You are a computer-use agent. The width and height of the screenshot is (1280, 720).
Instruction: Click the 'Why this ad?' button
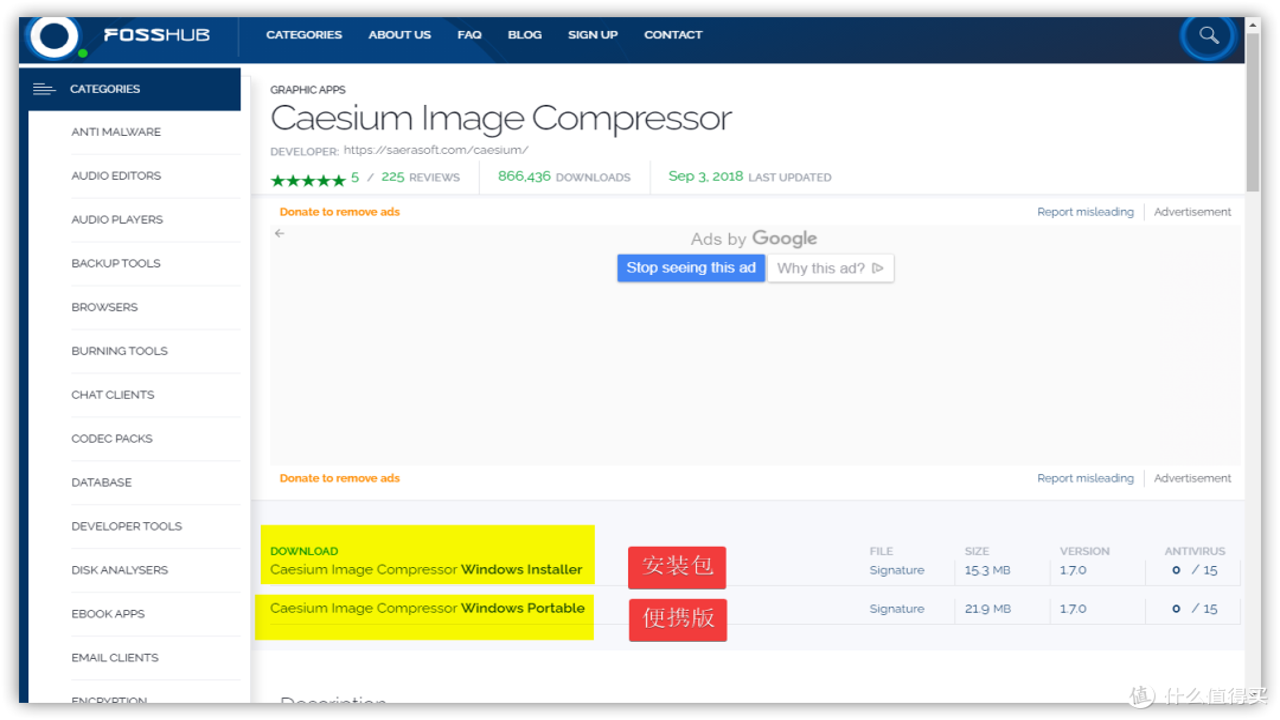[x=831, y=268]
